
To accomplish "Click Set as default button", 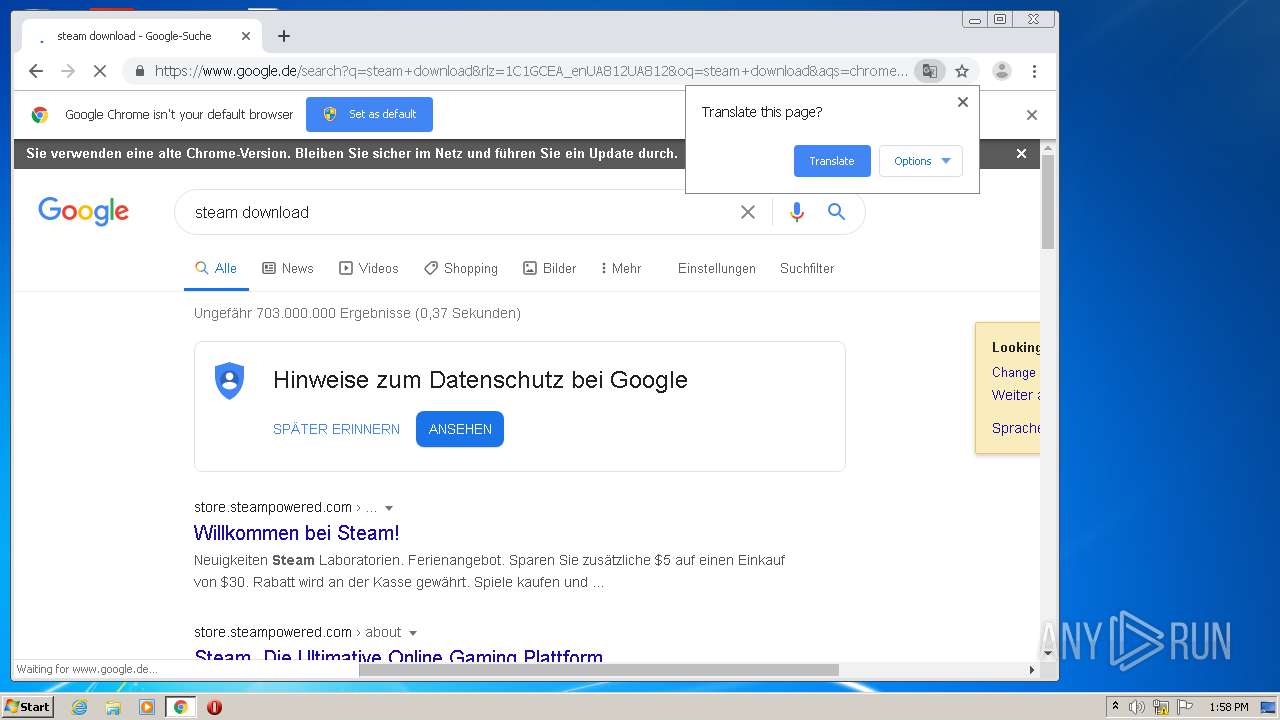I will pyautogui.click(x=369, y=114).
